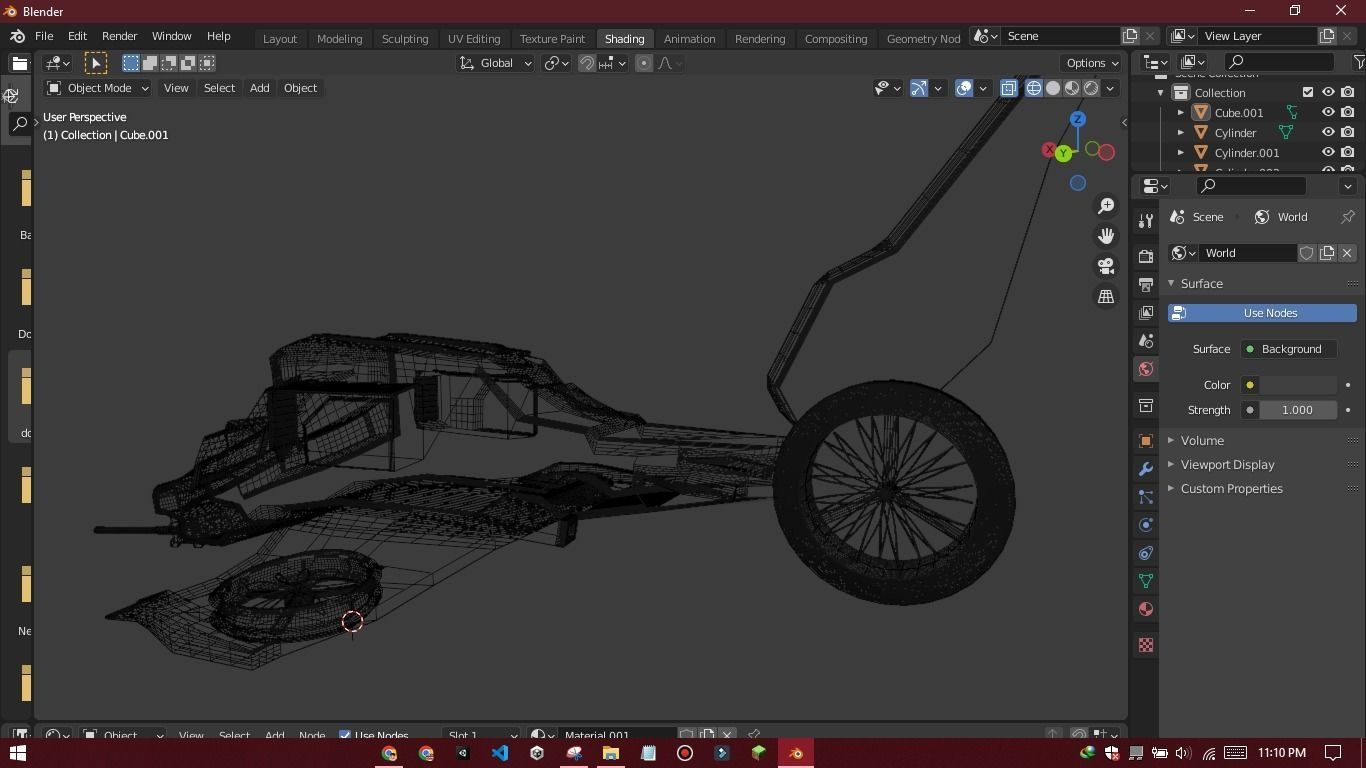
Task: Click the Y axis gizmo handle
Action: [1063, 154]
